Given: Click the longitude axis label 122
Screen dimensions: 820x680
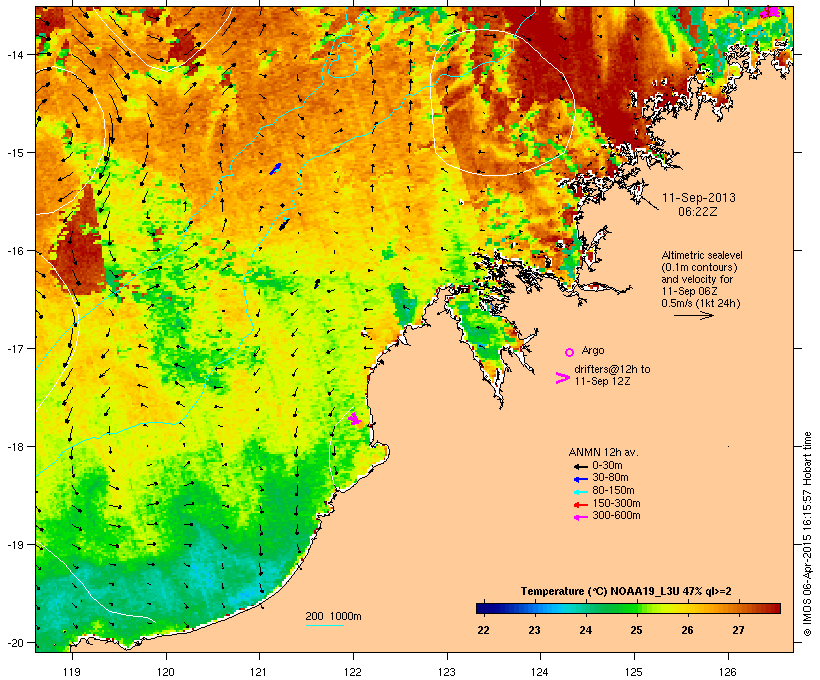Looking at the screenshot, I should [353, 672].
